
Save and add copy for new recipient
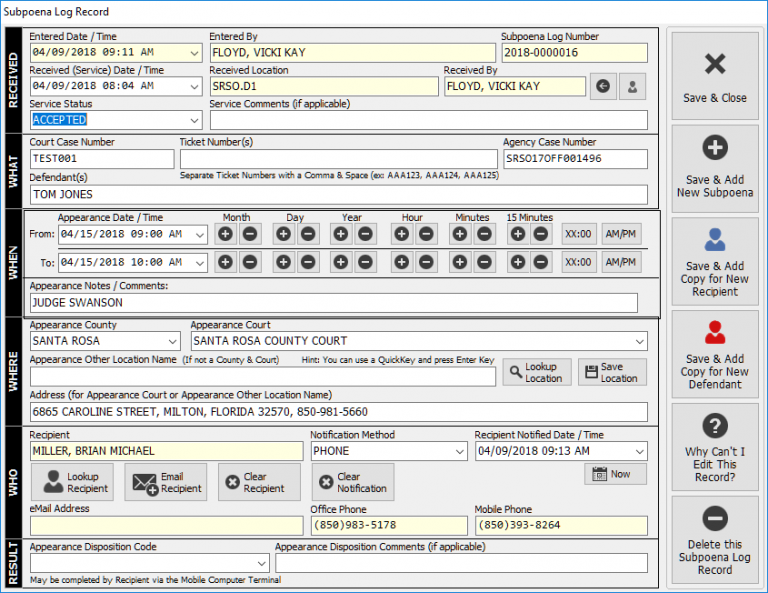point(715,260)
